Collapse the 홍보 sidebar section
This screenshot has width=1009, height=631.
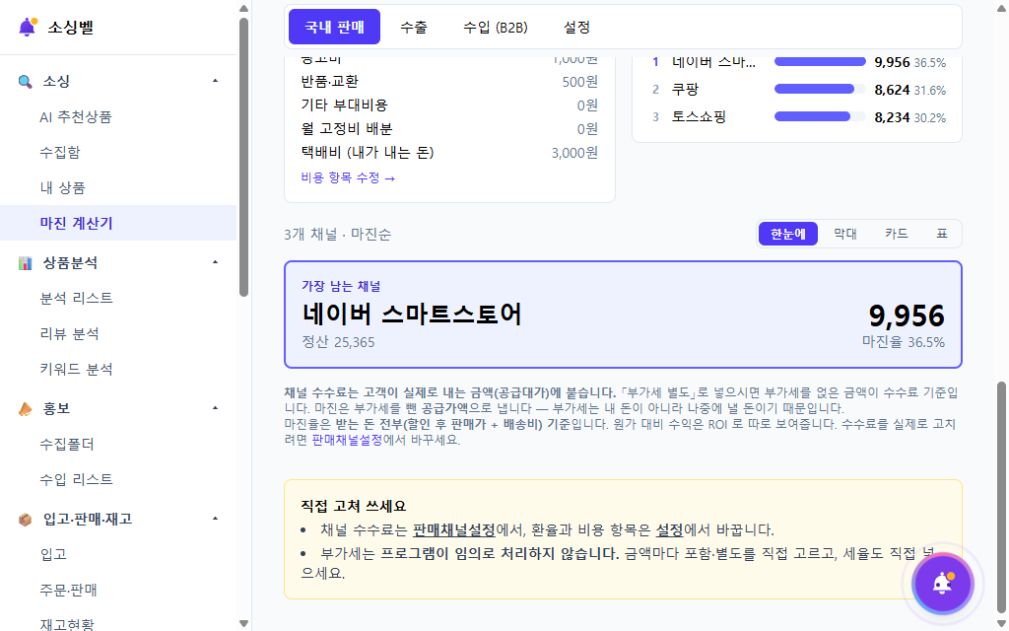[x=215, y=408]
